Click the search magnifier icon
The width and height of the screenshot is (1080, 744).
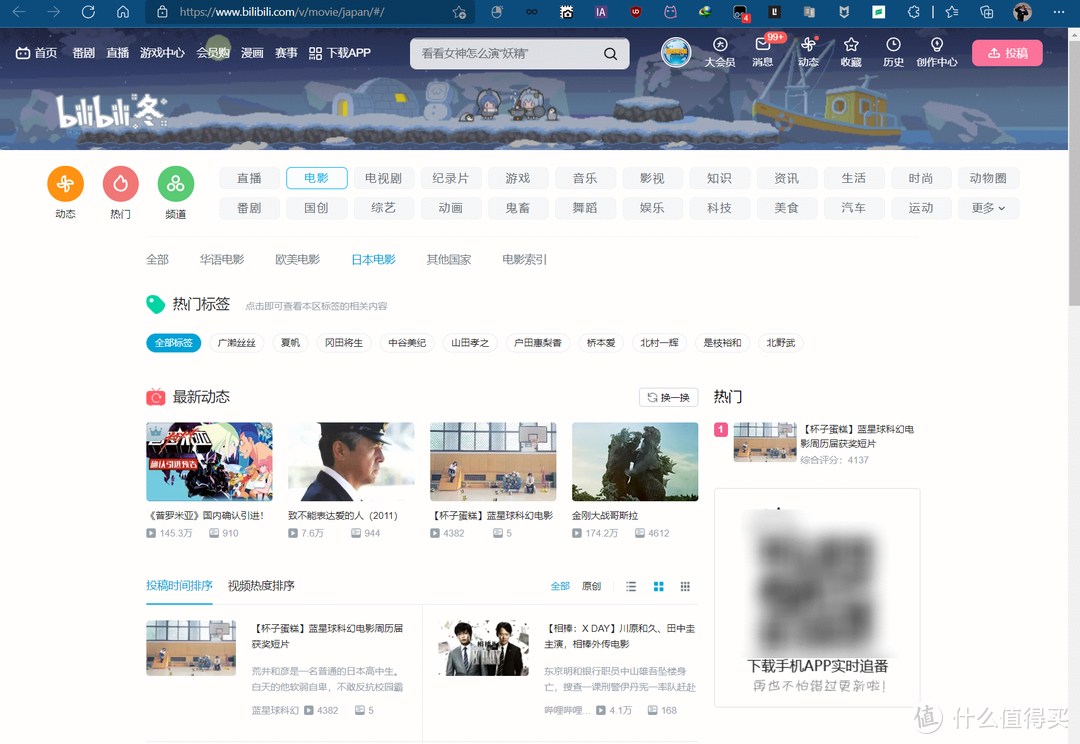[x=610, y=54]
